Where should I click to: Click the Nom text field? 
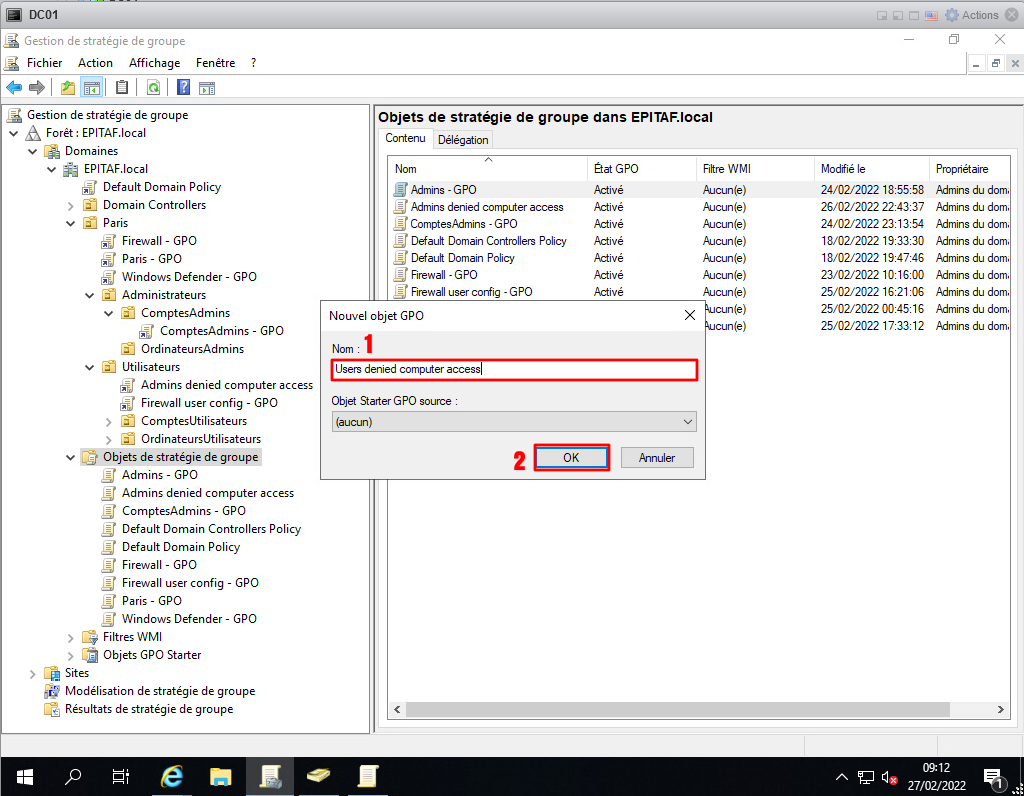click(x=514, y=369)
